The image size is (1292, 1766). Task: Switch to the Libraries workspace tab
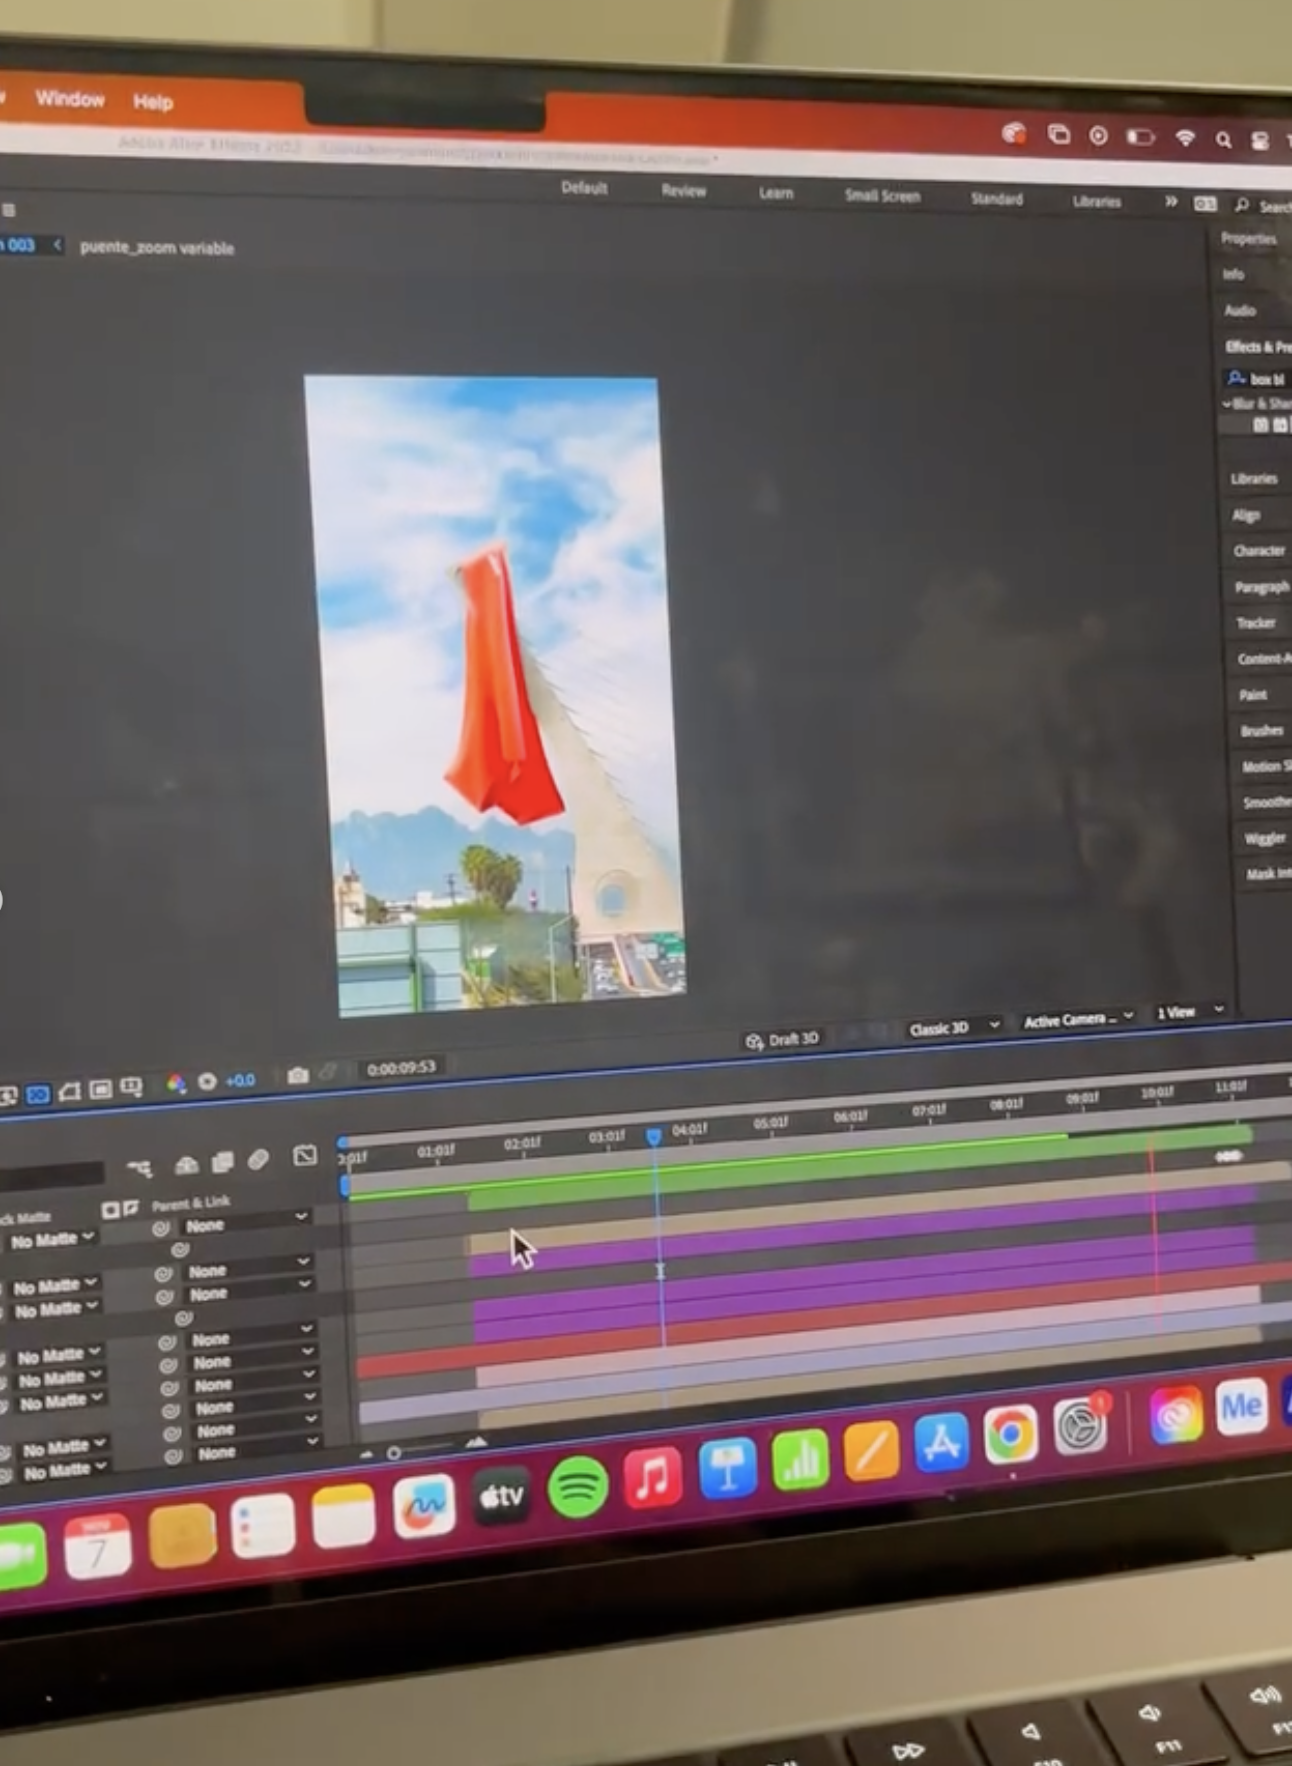1097,201
